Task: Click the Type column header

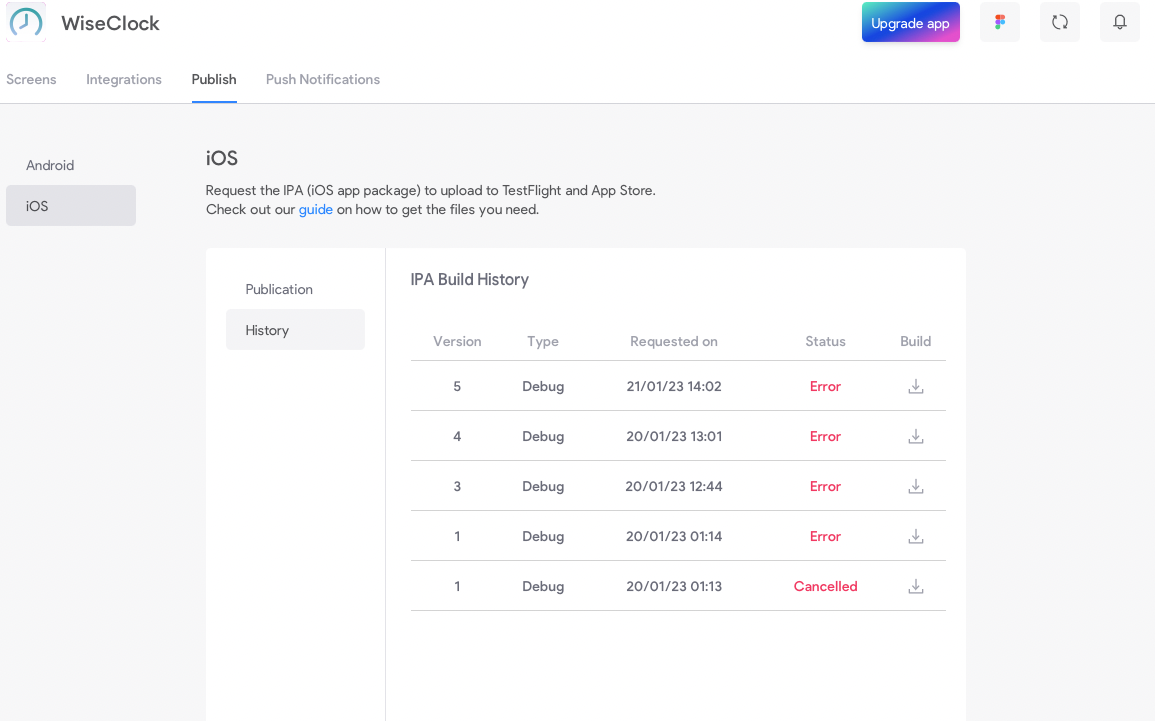Action: point(543,342)
